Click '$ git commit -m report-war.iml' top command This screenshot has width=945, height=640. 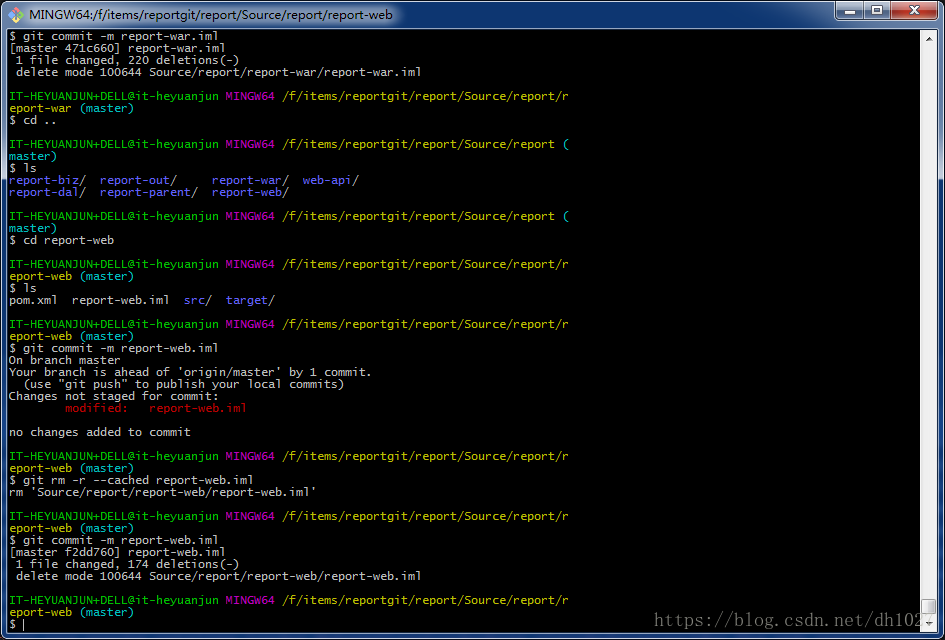point(114,36)
